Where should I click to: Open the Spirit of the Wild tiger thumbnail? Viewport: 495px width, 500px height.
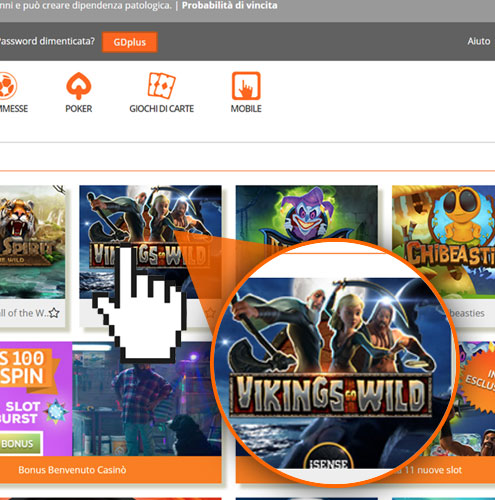click(x=32, y=242)
